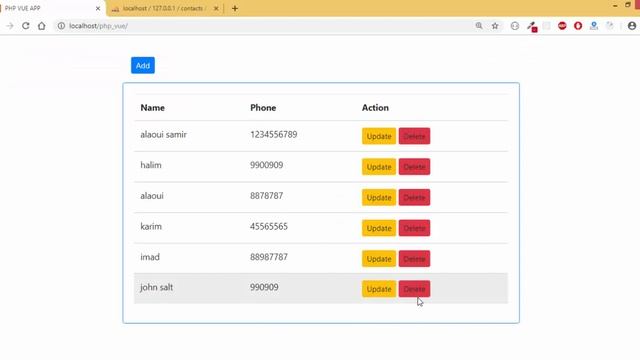
Task: Click the Phone column header
Action: (263, 108)
